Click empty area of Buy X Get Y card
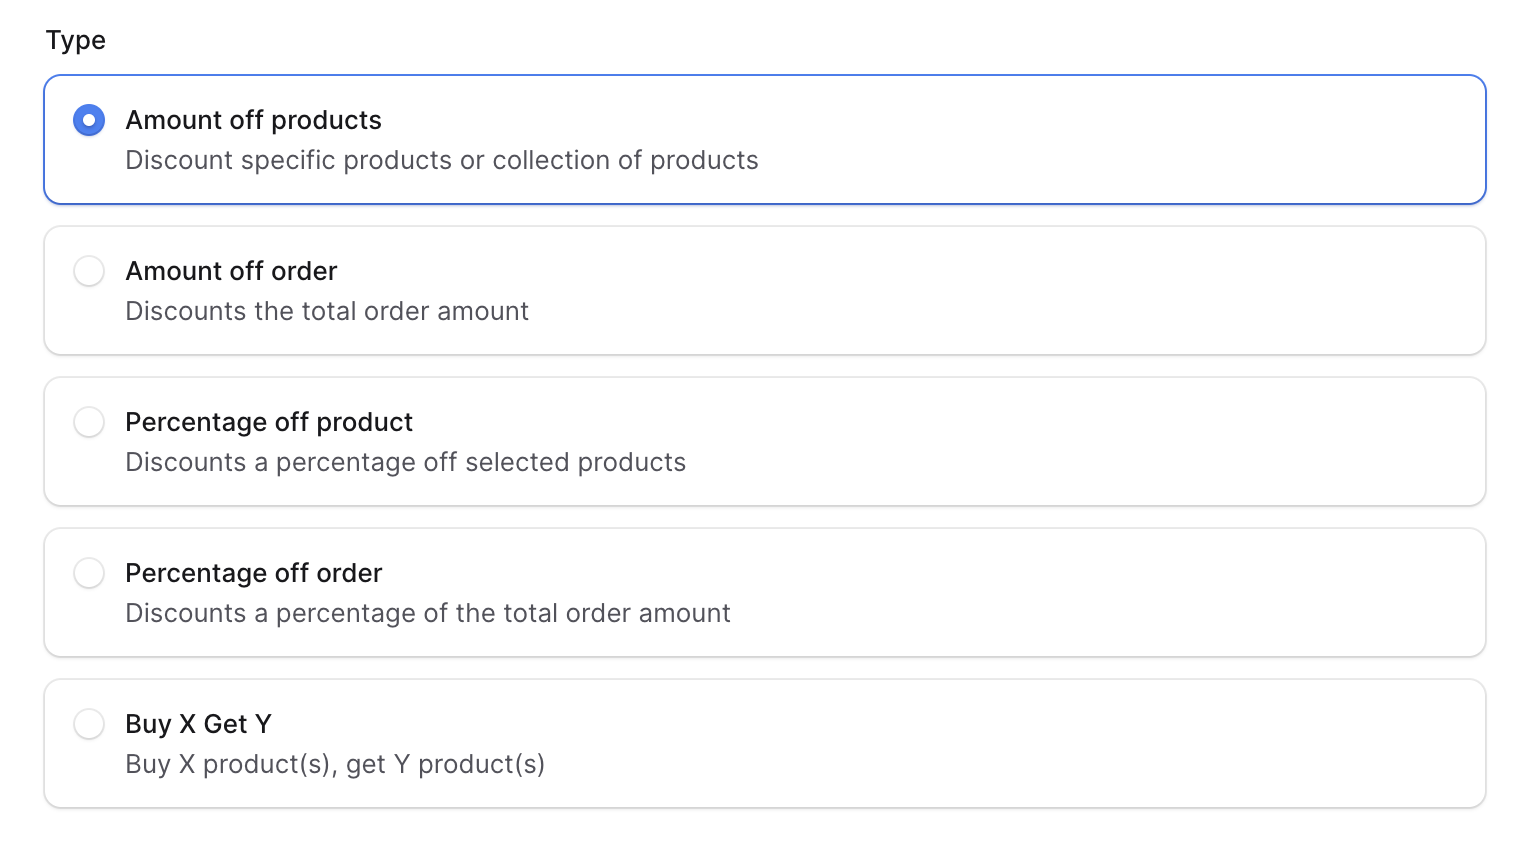Screen dimensions: 1528x860 click(x=1000, y=744)
